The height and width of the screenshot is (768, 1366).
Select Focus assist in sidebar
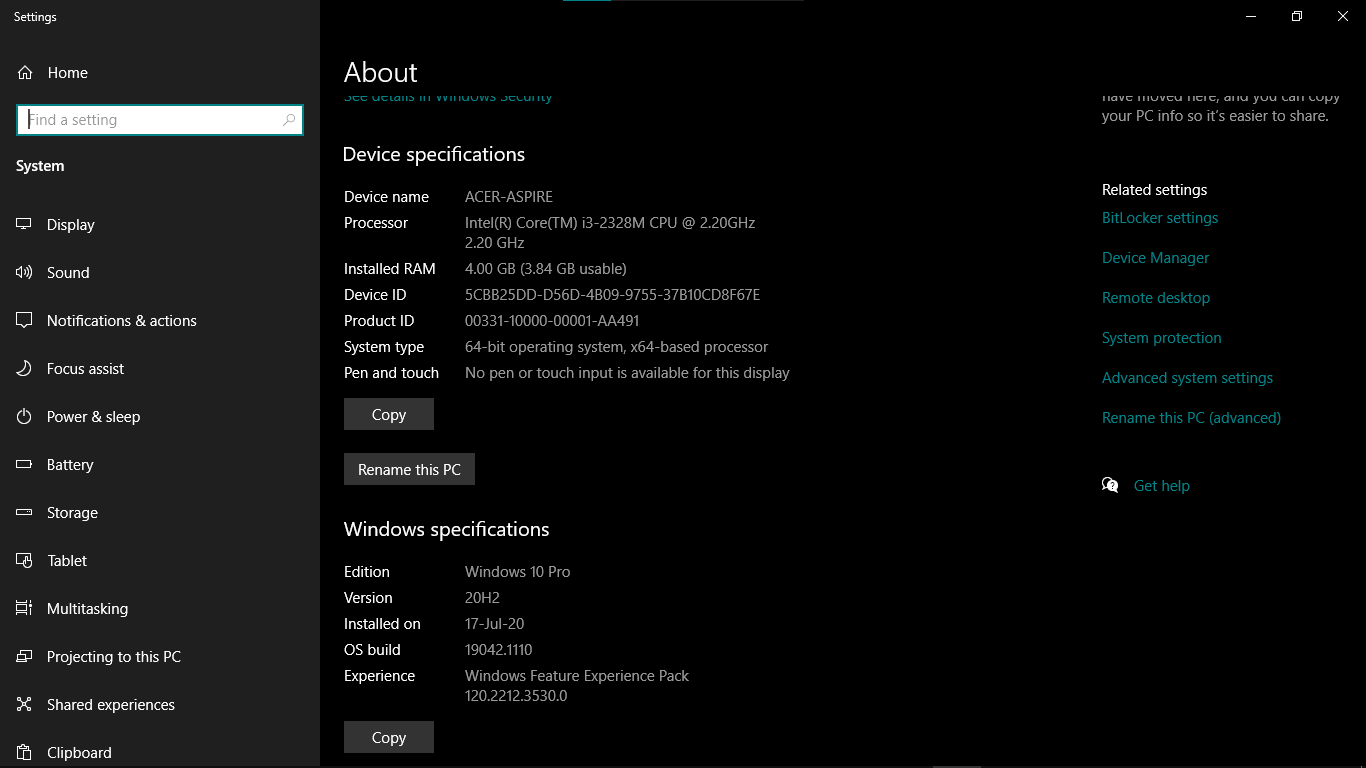(160, 368)
